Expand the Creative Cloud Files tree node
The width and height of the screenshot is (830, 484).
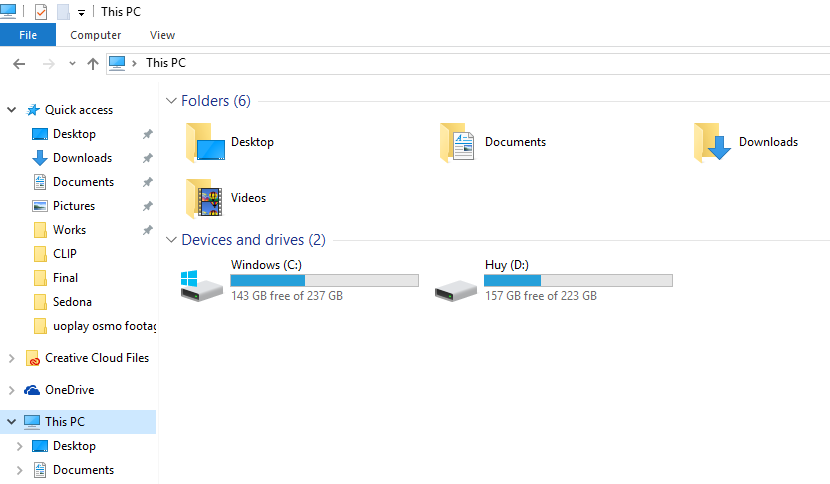[x=12, y=358]
